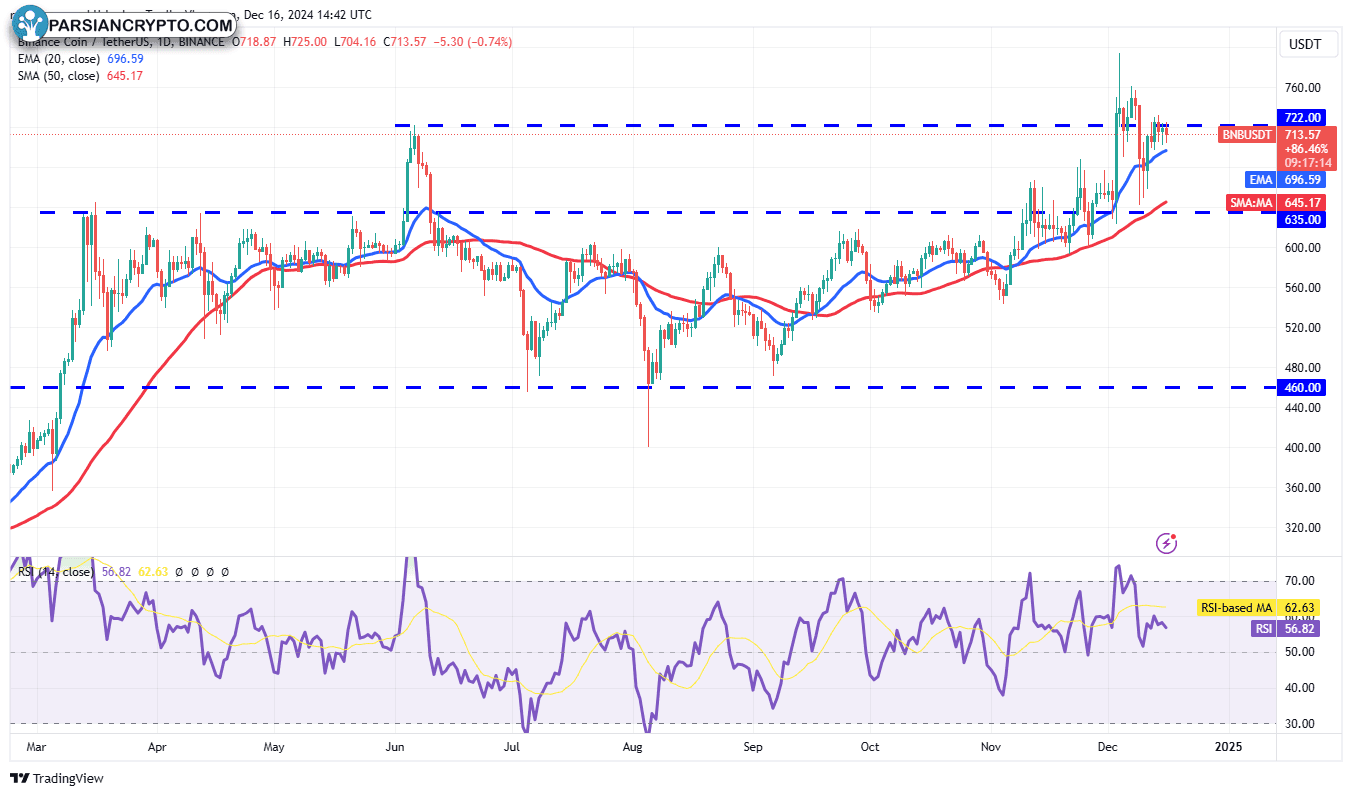The height and width of the screenshot is (796, 1352).
Task: Click the red SMA:MA tag
Action: point(1252,204)
